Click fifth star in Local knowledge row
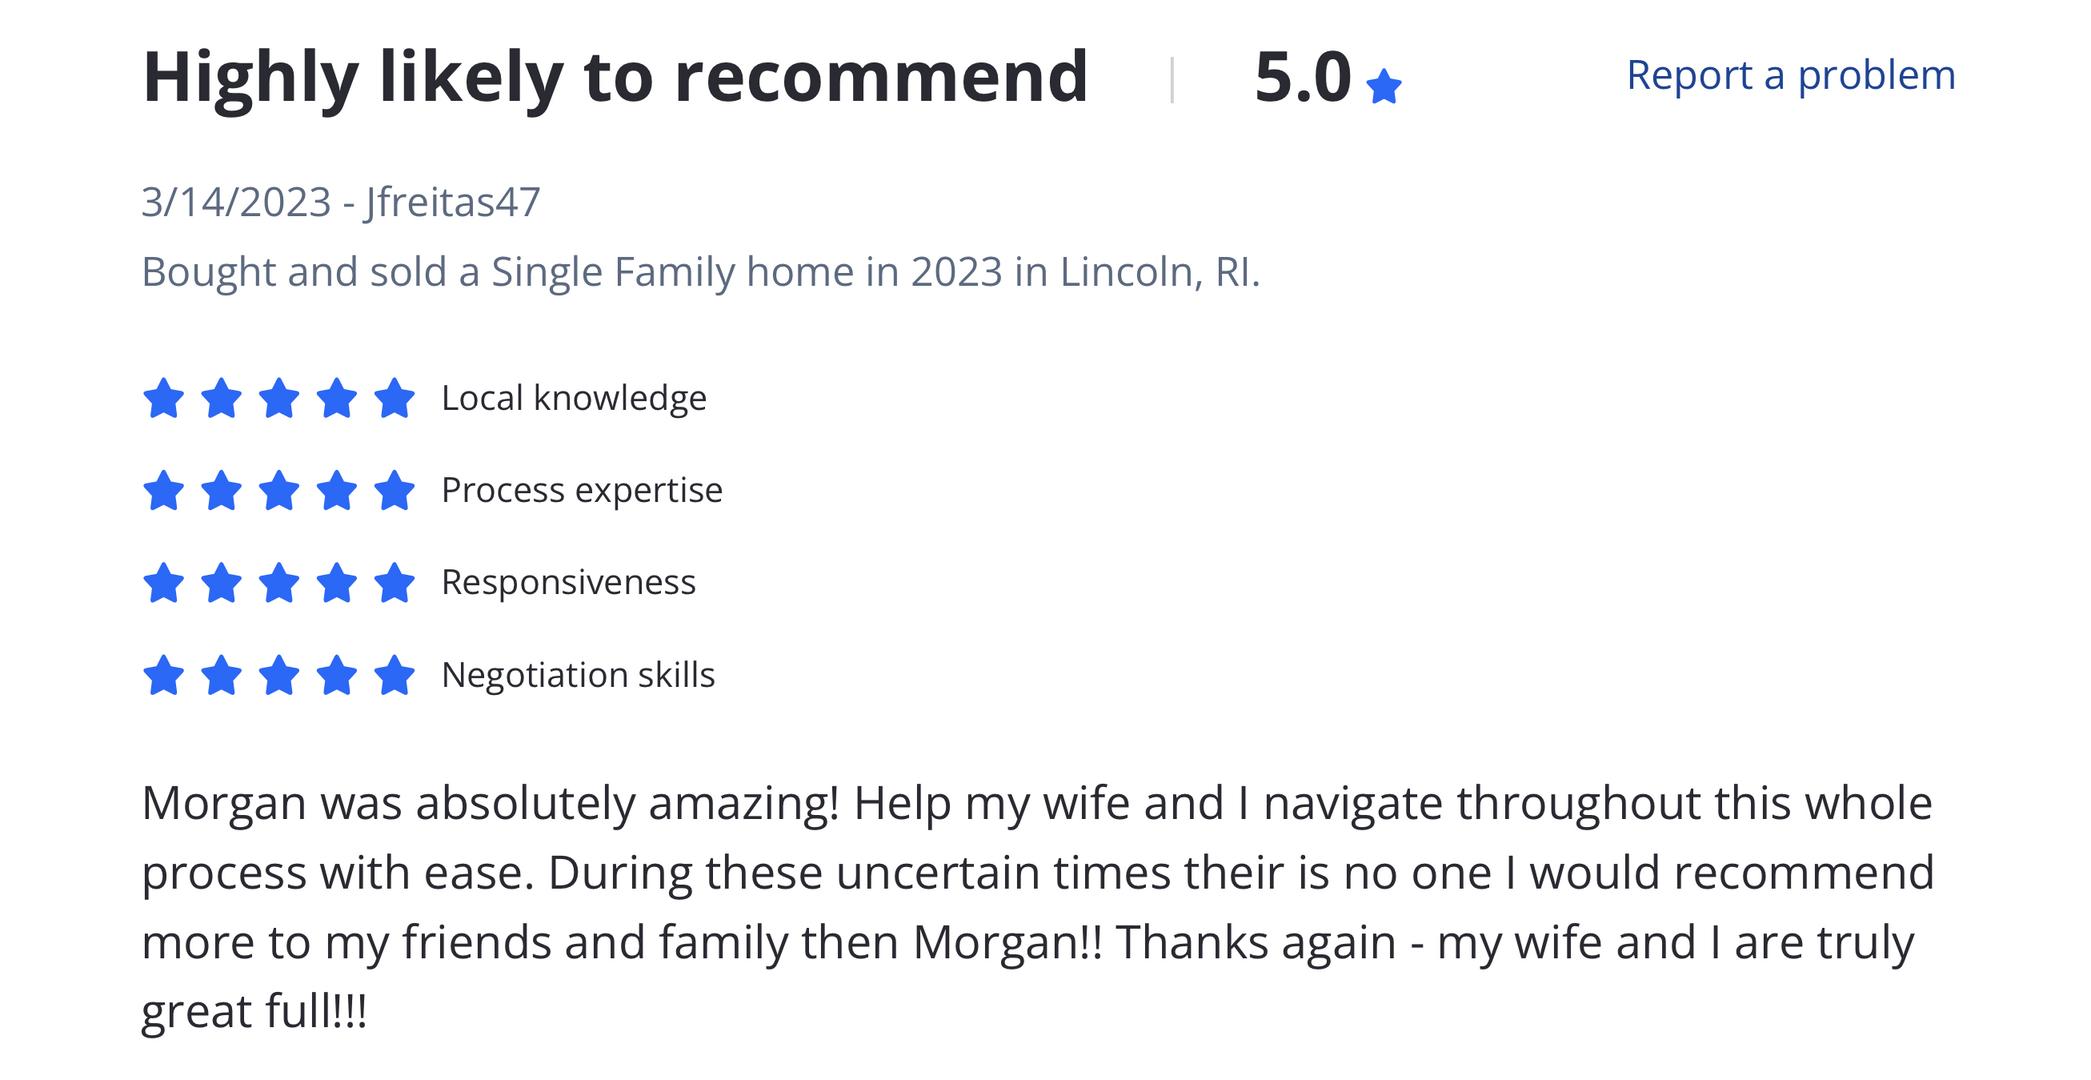 394,398
